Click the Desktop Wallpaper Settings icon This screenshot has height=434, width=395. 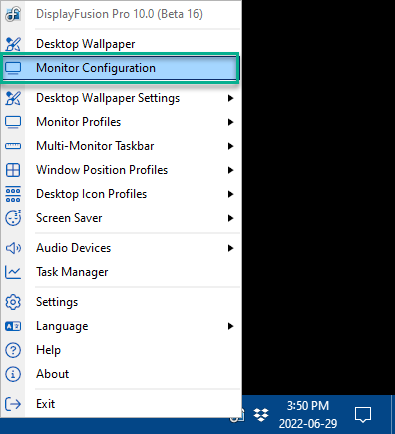point(13,98)
